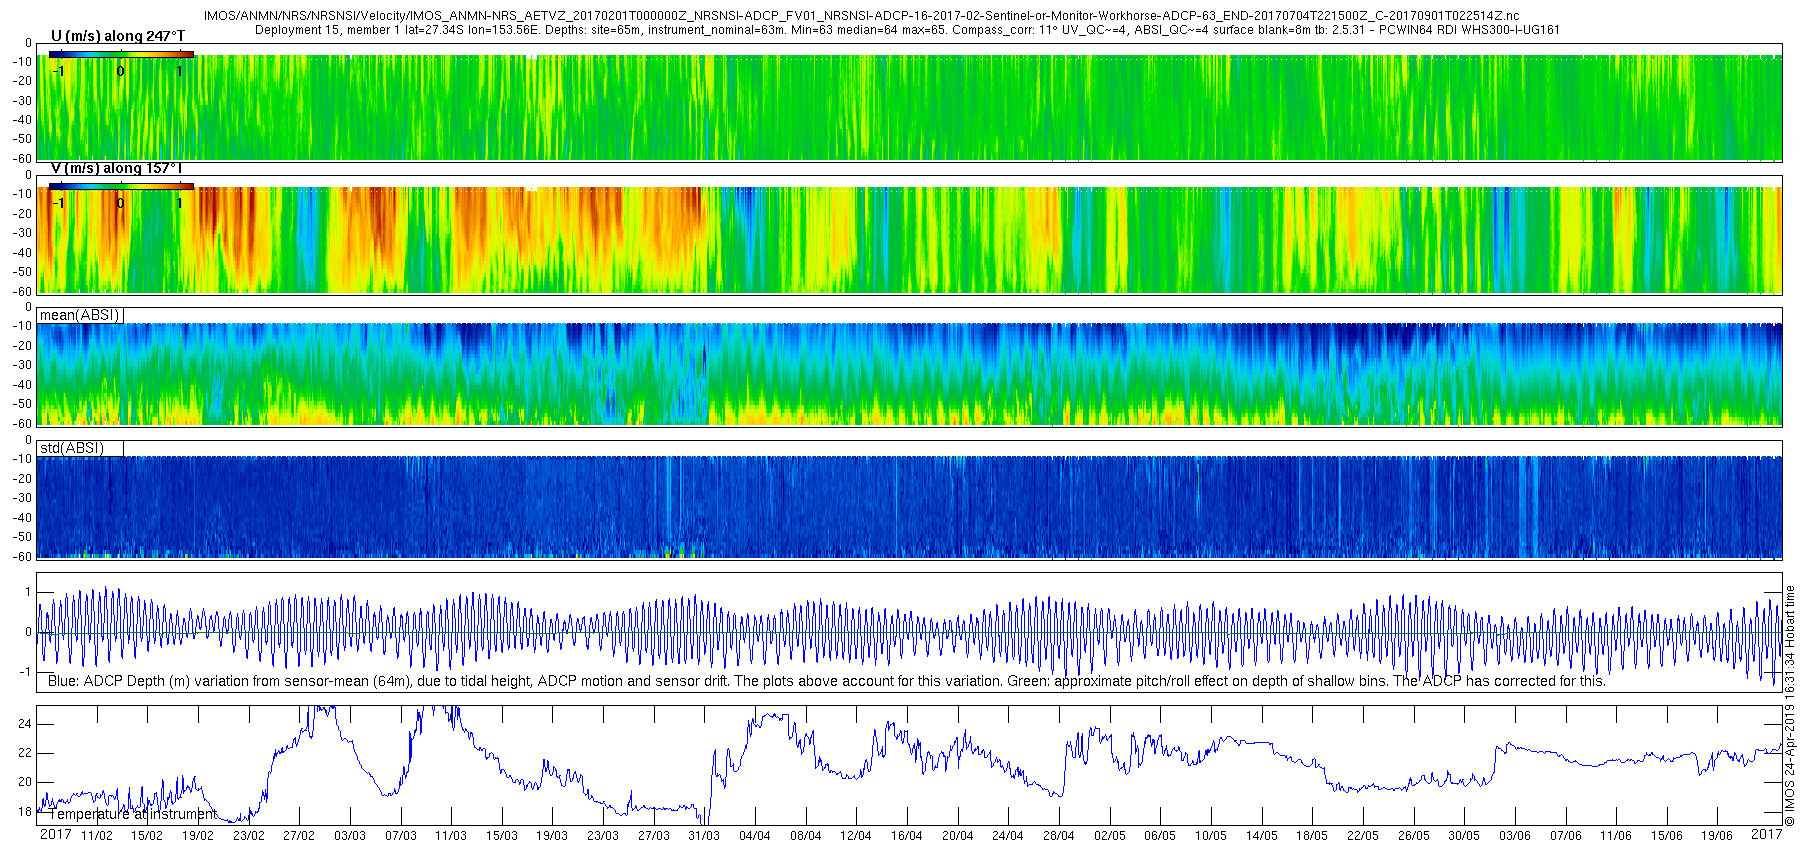This screenshot has width=1800, height=850.
Task: Click the 18 tick on the temperature axis
Action: pos(25,812)
